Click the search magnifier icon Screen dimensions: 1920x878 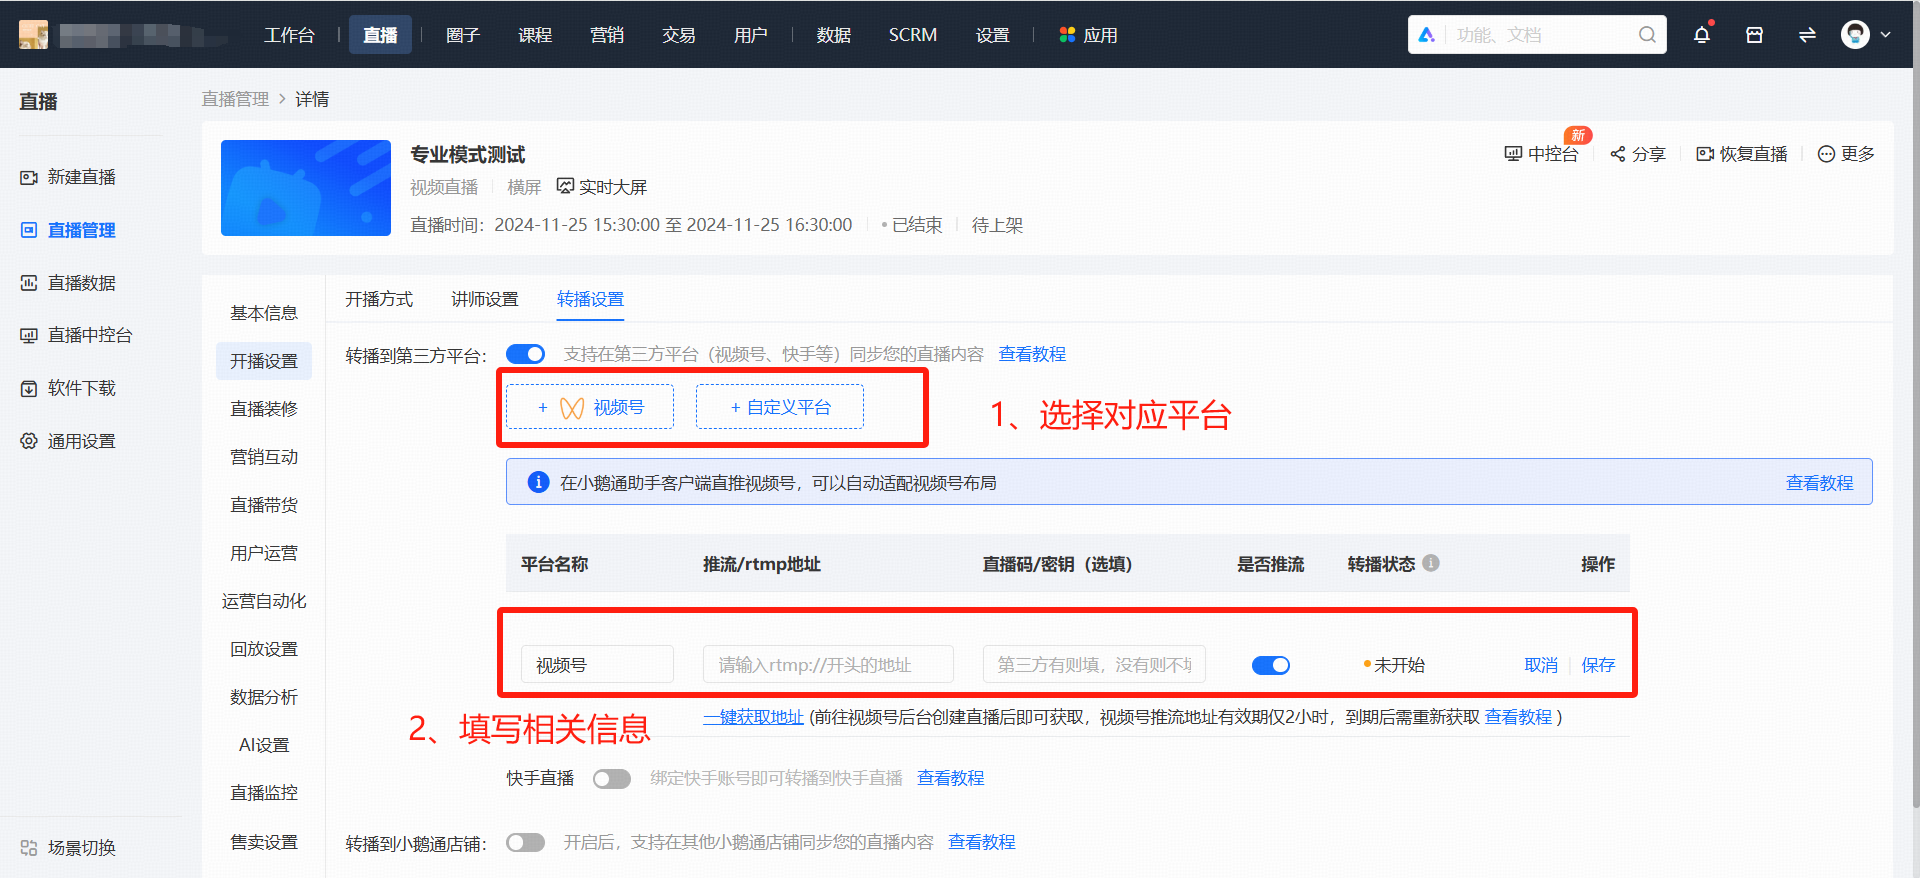[1647, 35]
